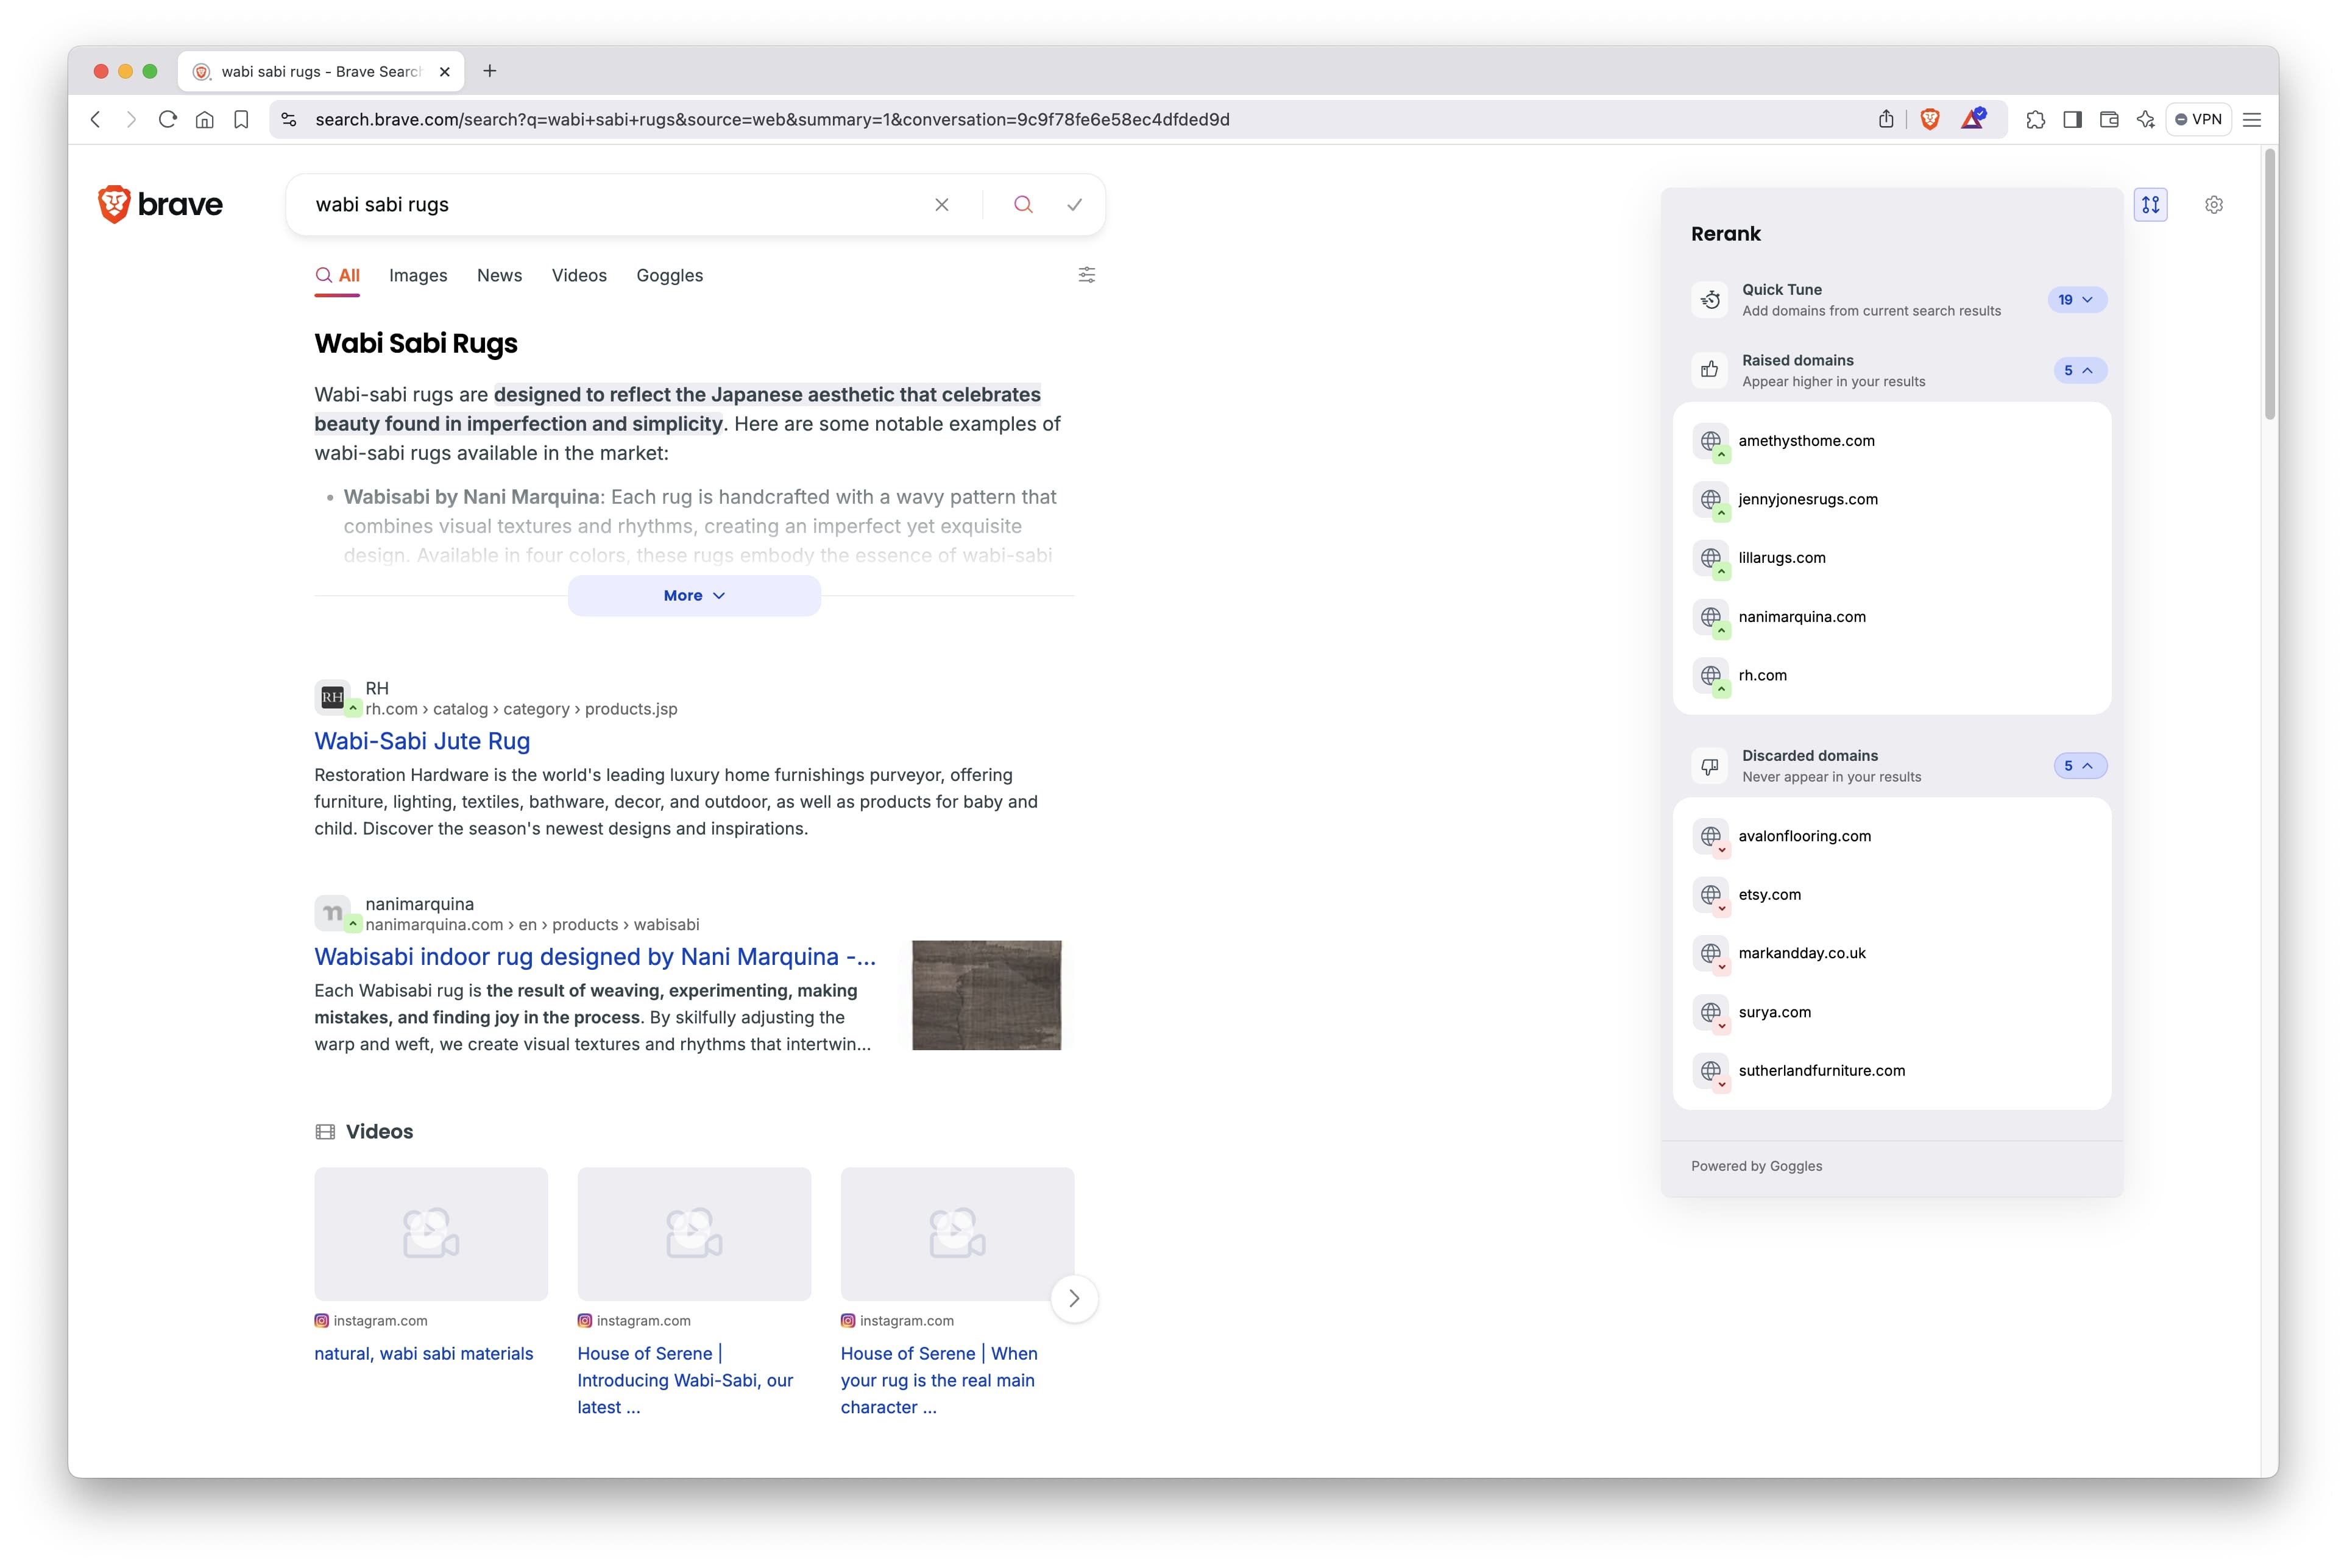Viewport: 2347px width, 1568px height.
Task: Expand summary with More button
Action: point(694,596)
